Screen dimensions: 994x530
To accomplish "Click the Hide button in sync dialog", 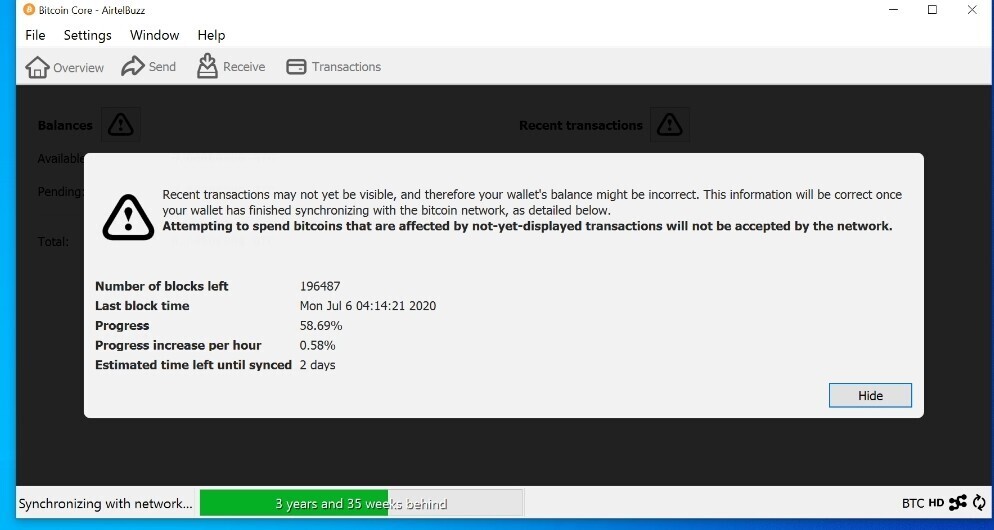I will [x=870, y=396].
